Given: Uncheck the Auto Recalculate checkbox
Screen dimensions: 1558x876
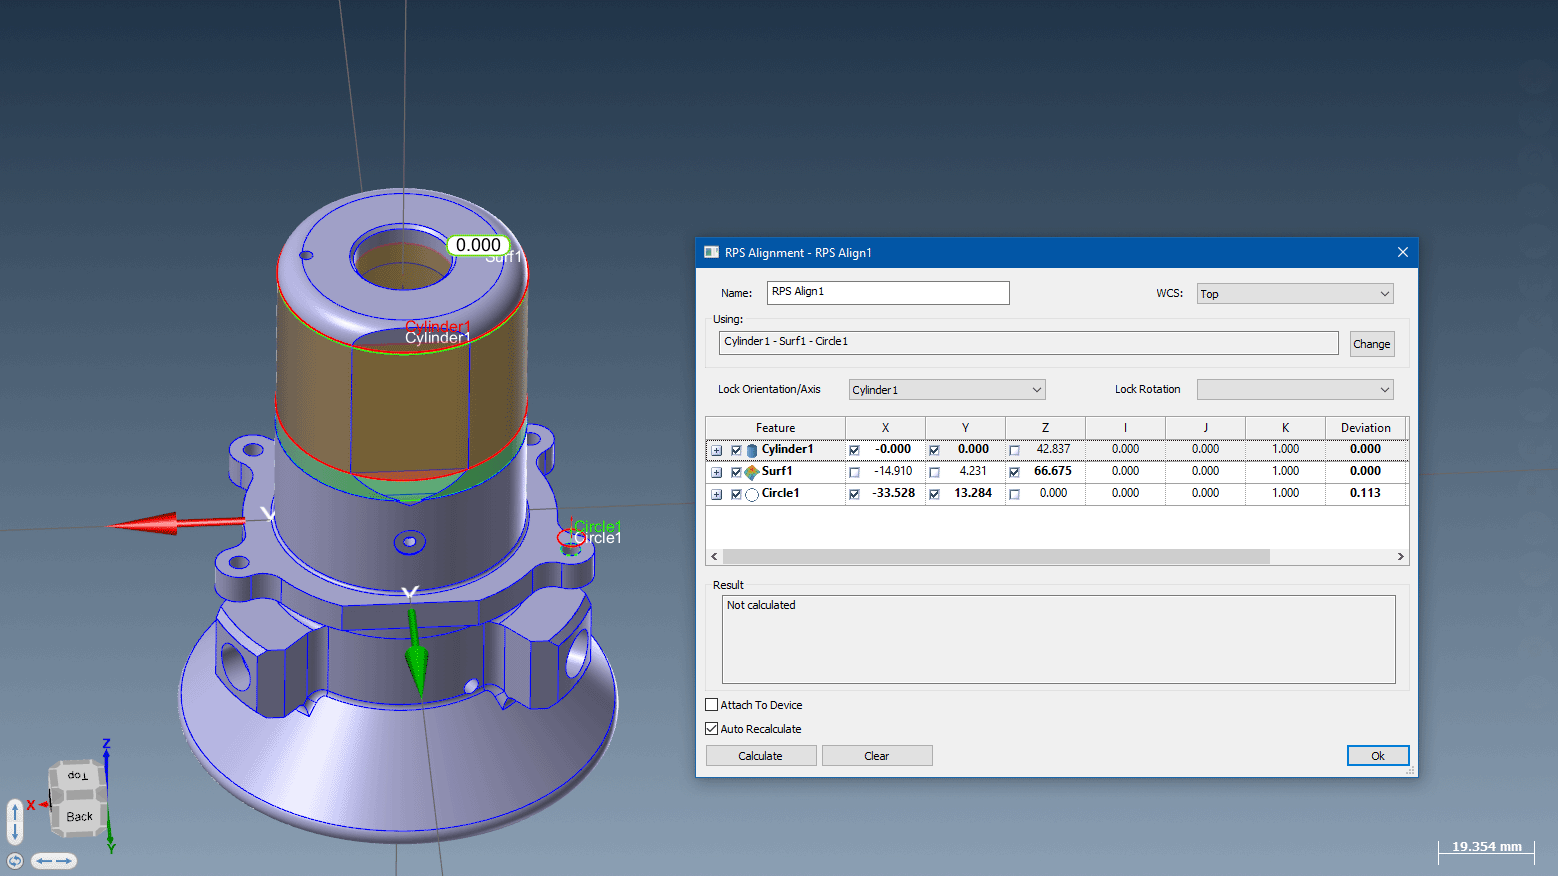Looking at the screenshot, I should pos(712,729).
